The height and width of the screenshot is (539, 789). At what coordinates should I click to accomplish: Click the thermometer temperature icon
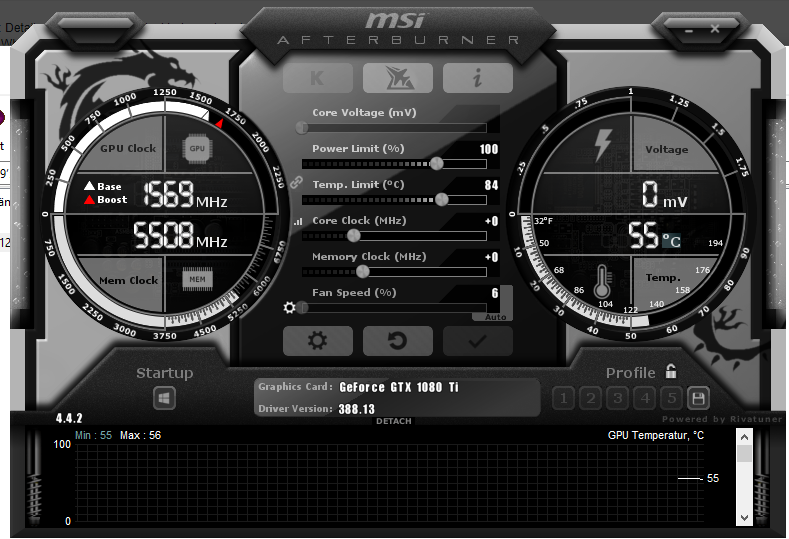click(602, 281)
